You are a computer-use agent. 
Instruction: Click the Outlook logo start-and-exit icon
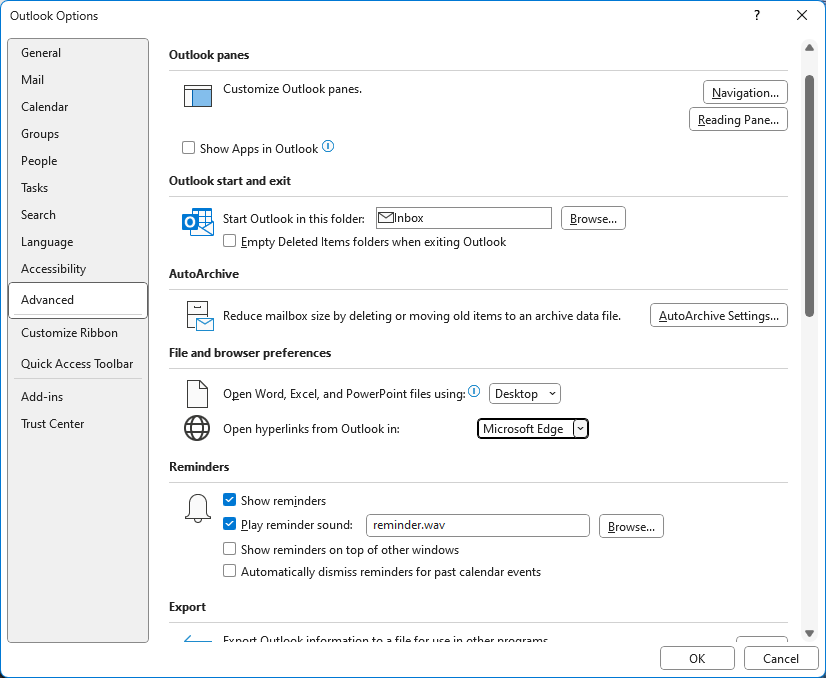pyautogui.click(x=198, y=222)
